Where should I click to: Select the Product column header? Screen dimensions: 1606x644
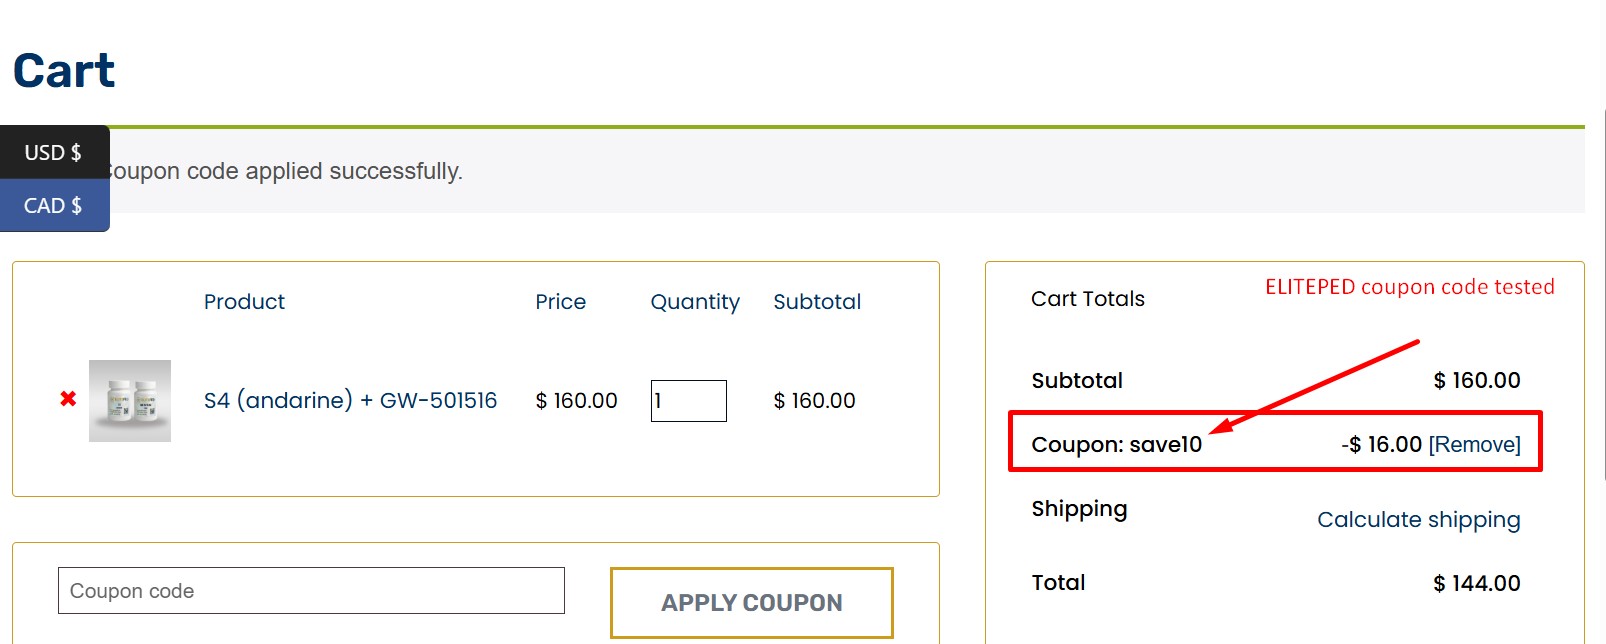point(244,301)
